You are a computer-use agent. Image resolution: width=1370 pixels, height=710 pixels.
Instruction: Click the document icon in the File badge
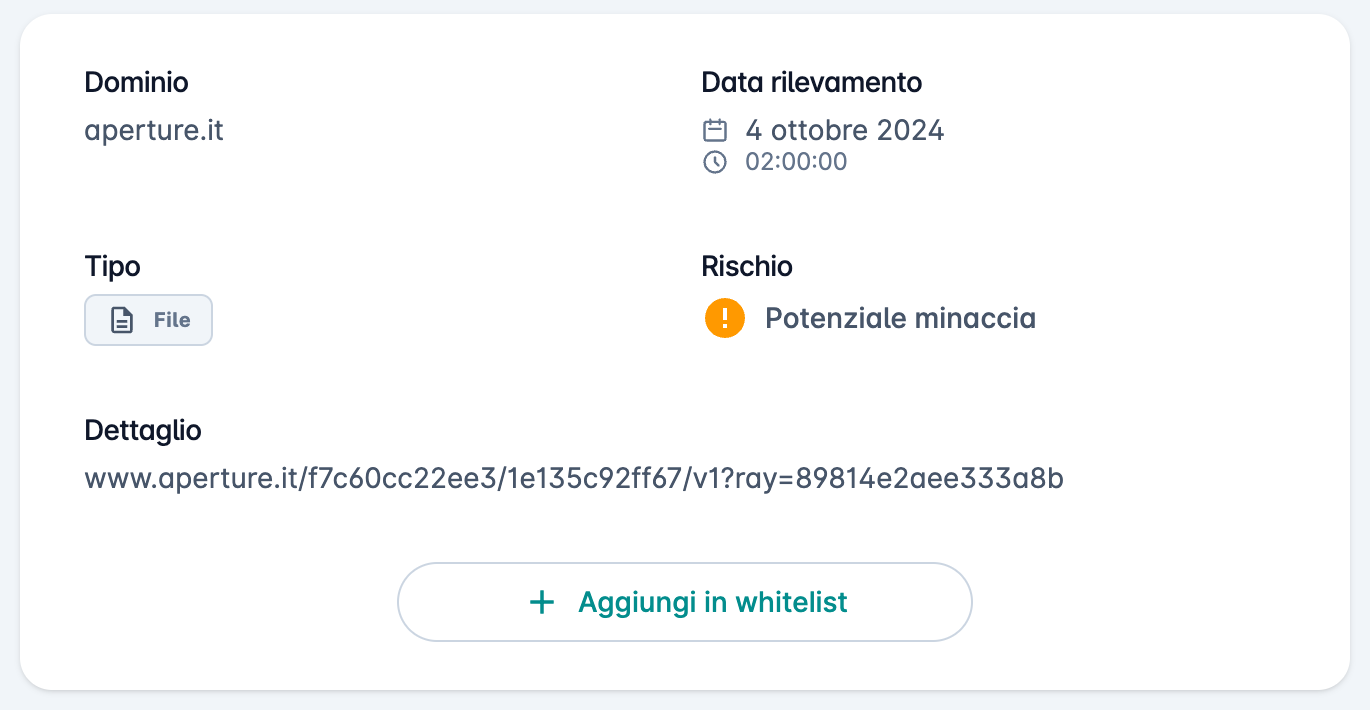tap(122, 321)
